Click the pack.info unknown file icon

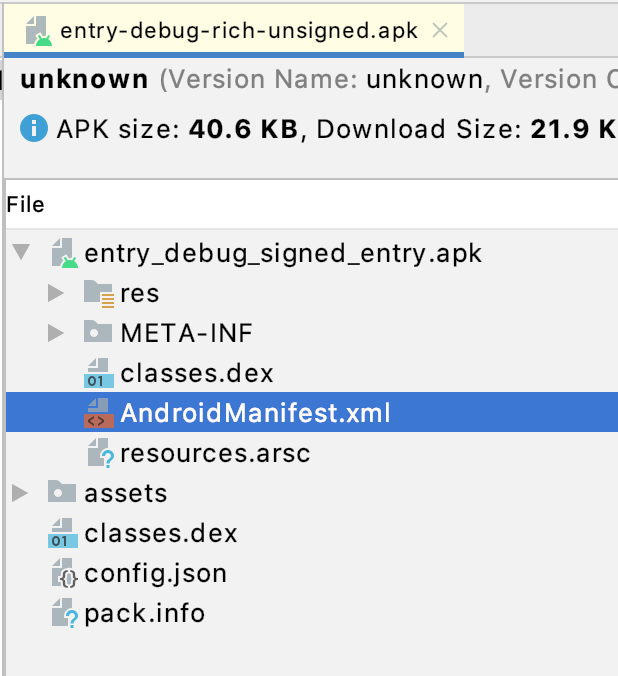point(65,613)
